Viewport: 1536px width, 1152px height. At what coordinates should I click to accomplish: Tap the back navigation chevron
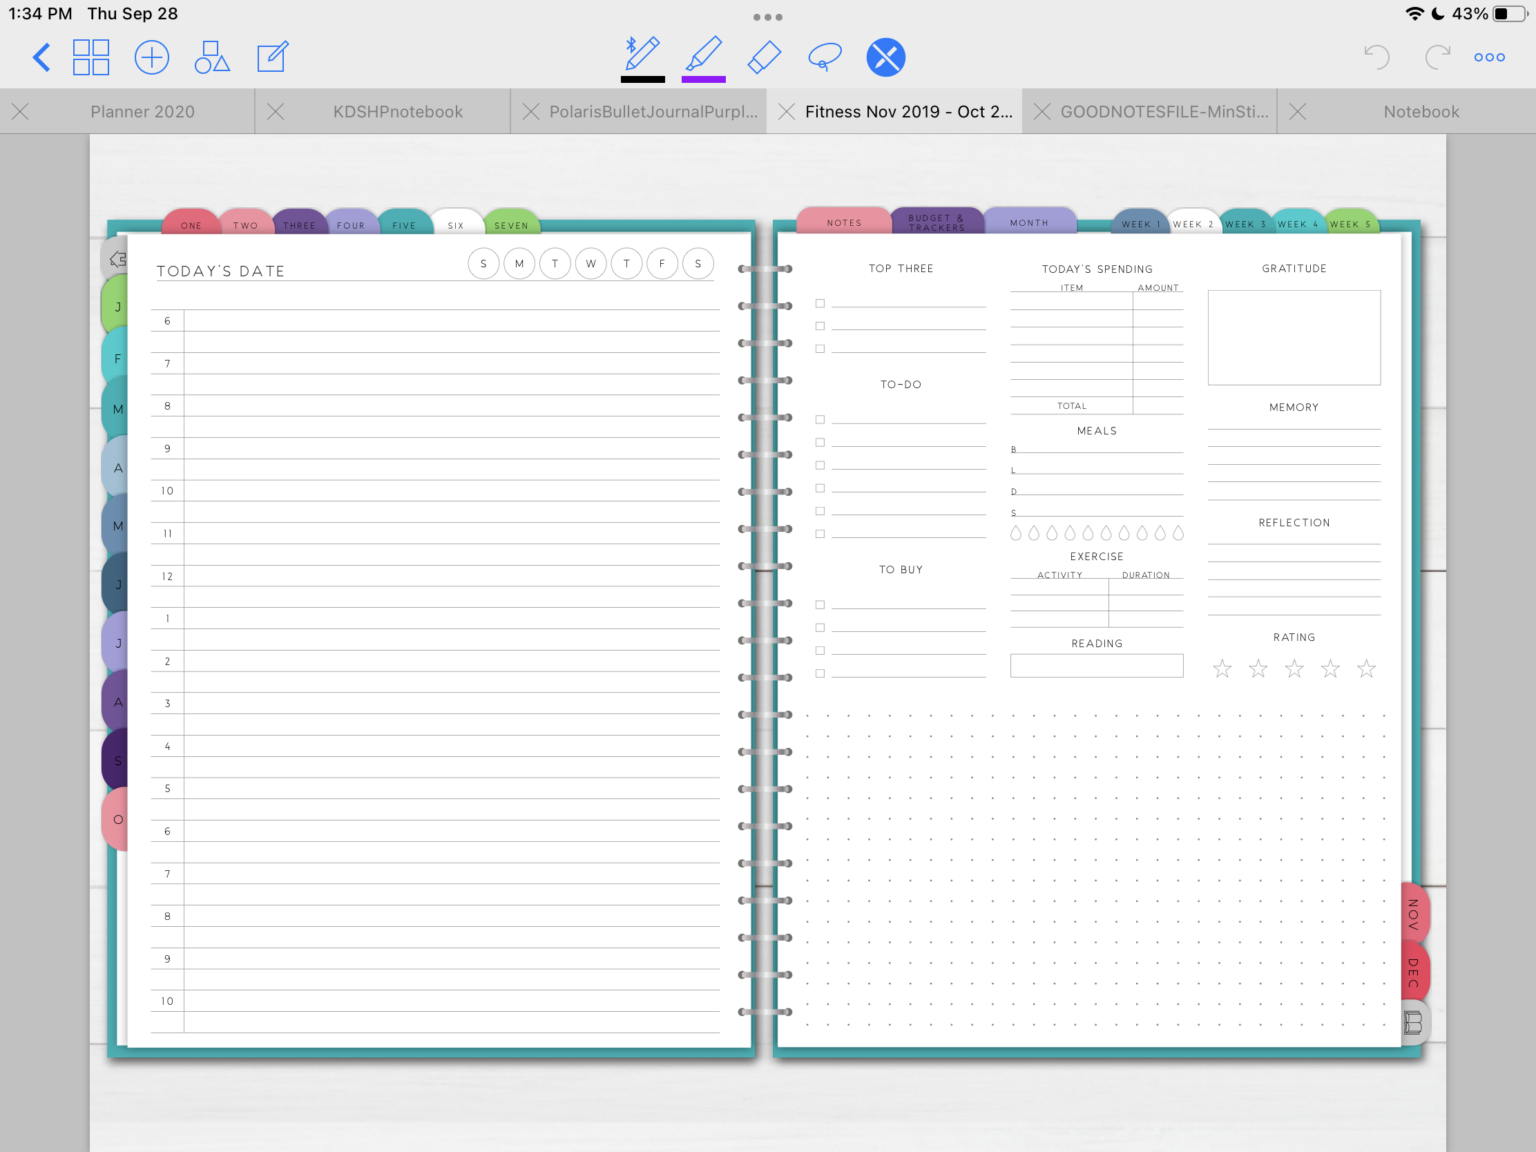tap(41, 57)
